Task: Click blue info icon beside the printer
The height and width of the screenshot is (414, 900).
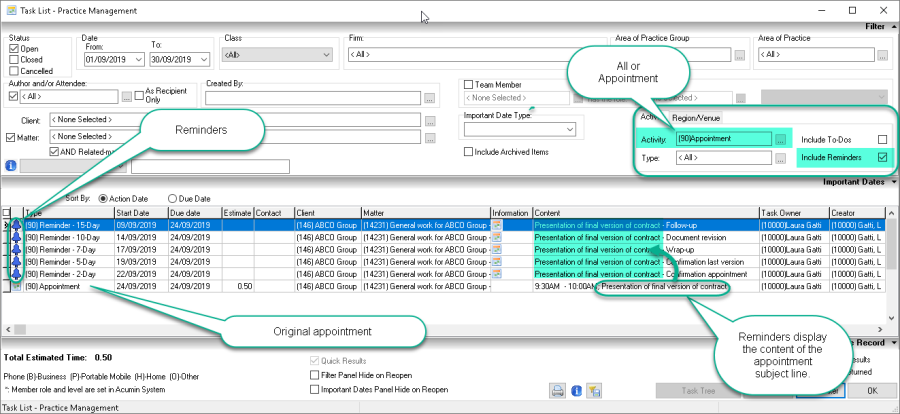Action: [x=577, y=391]
